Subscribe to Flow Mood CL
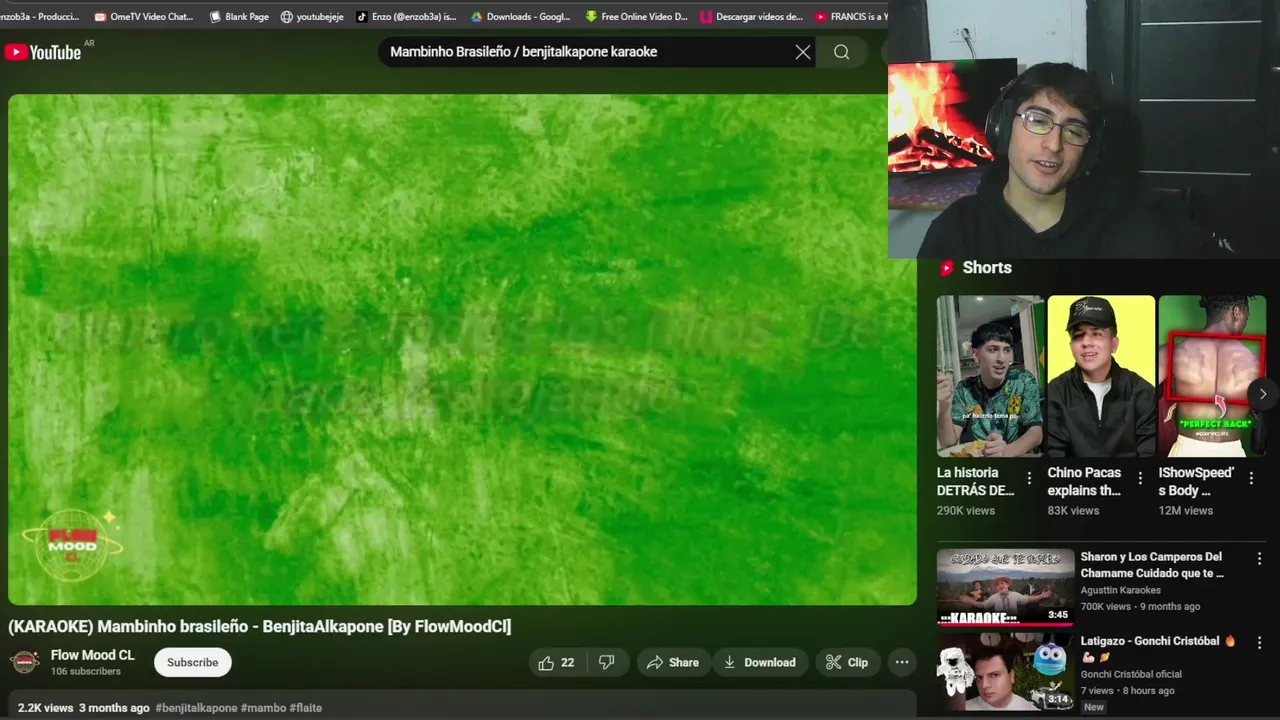 [193, 662]
